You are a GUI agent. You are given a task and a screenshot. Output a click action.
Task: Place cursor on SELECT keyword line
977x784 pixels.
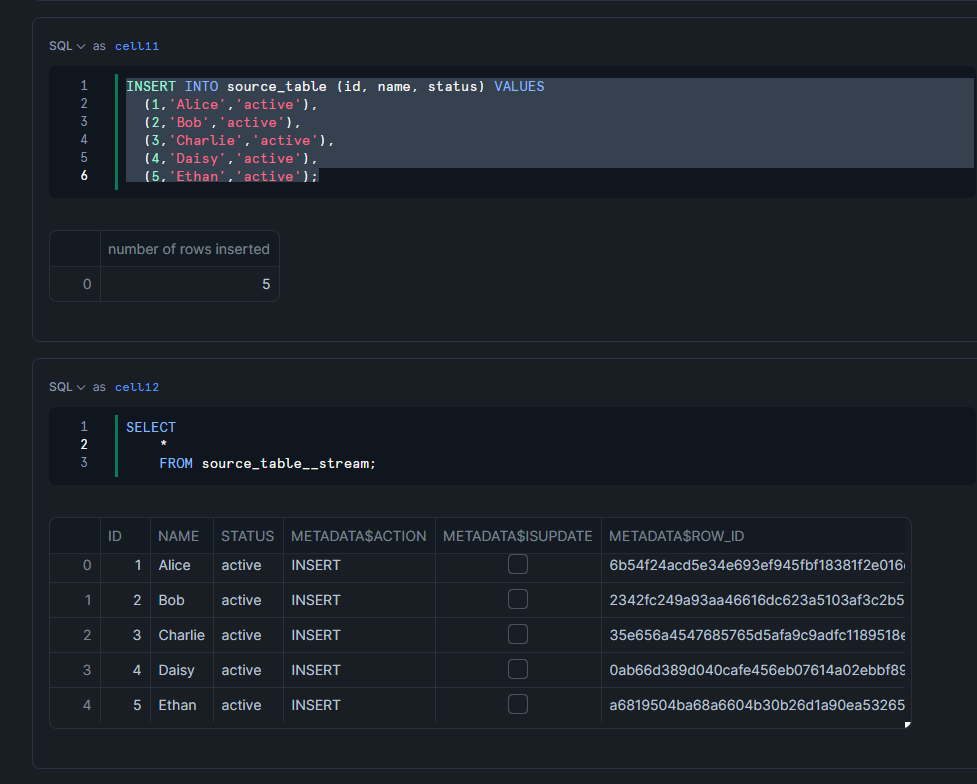(151, 428)
